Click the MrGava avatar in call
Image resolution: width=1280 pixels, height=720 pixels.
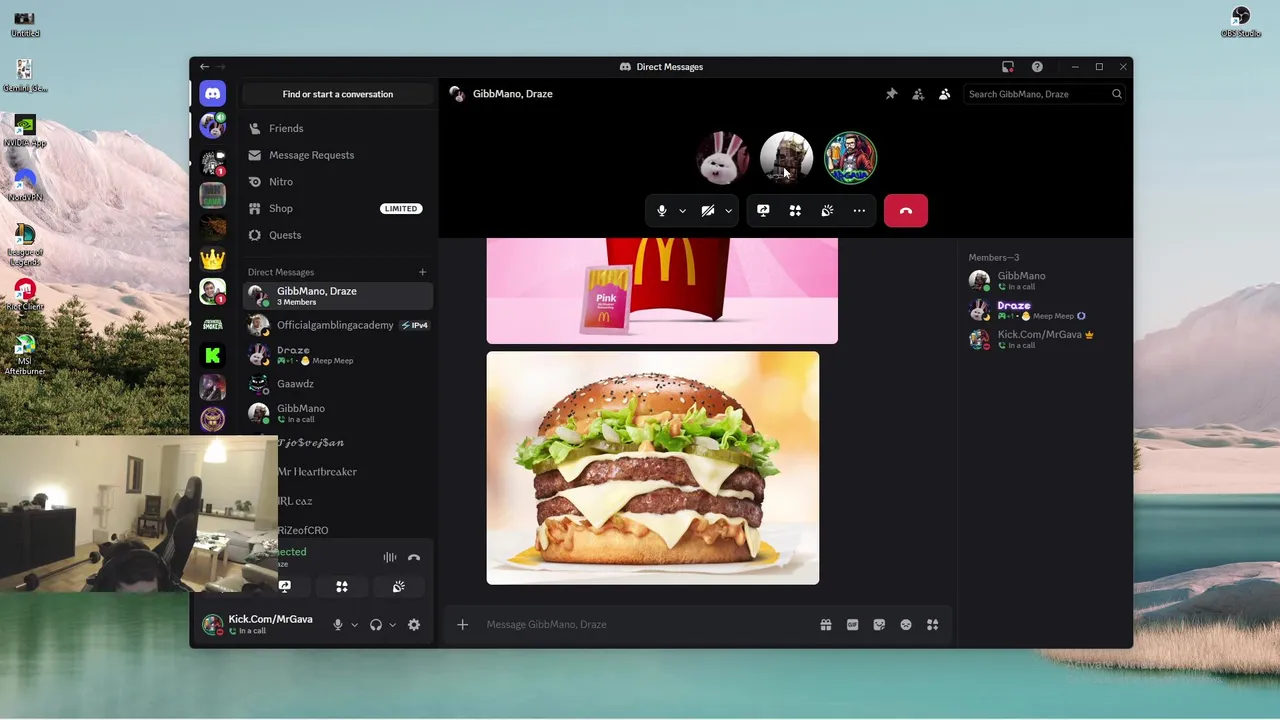pos(850,158)
